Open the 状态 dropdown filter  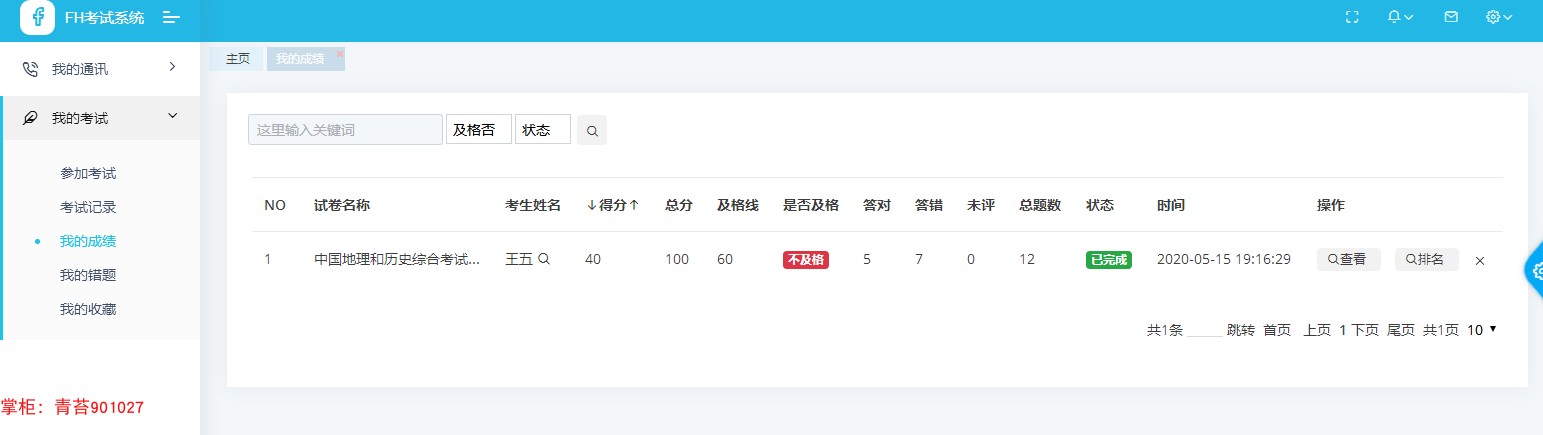[x=543, y=130]
